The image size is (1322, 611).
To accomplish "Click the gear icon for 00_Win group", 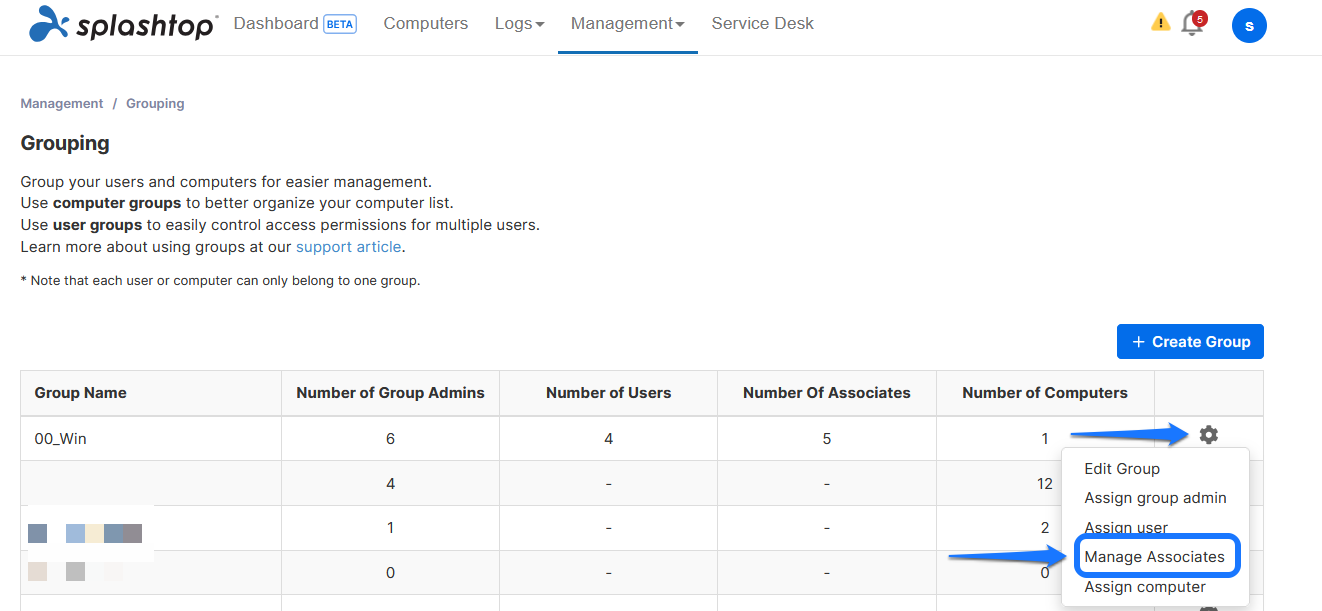I will [x=1209, y=435].
